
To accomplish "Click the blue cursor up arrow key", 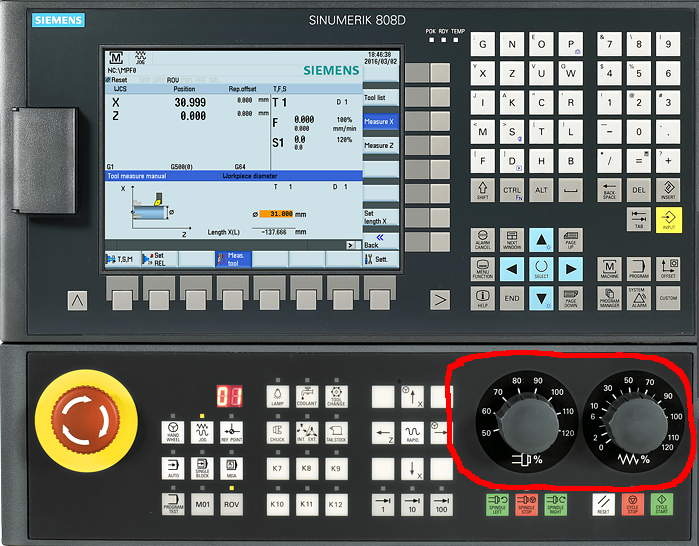I will click(541, 240).
